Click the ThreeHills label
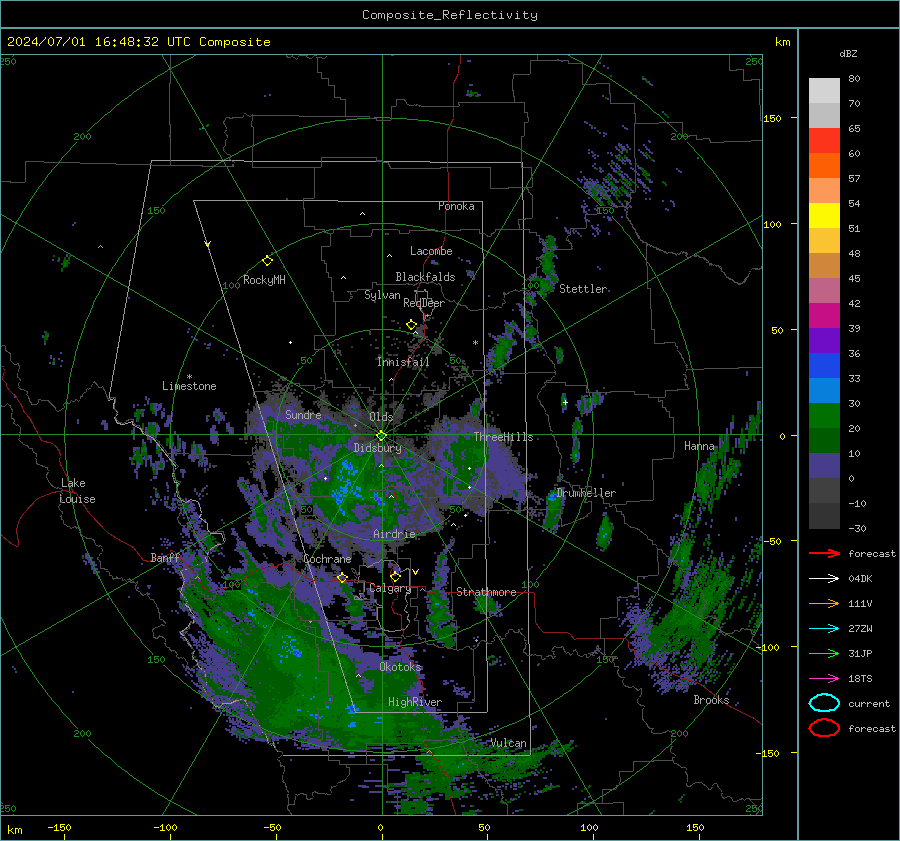This screenshot has height=841, width=900. 503,437
